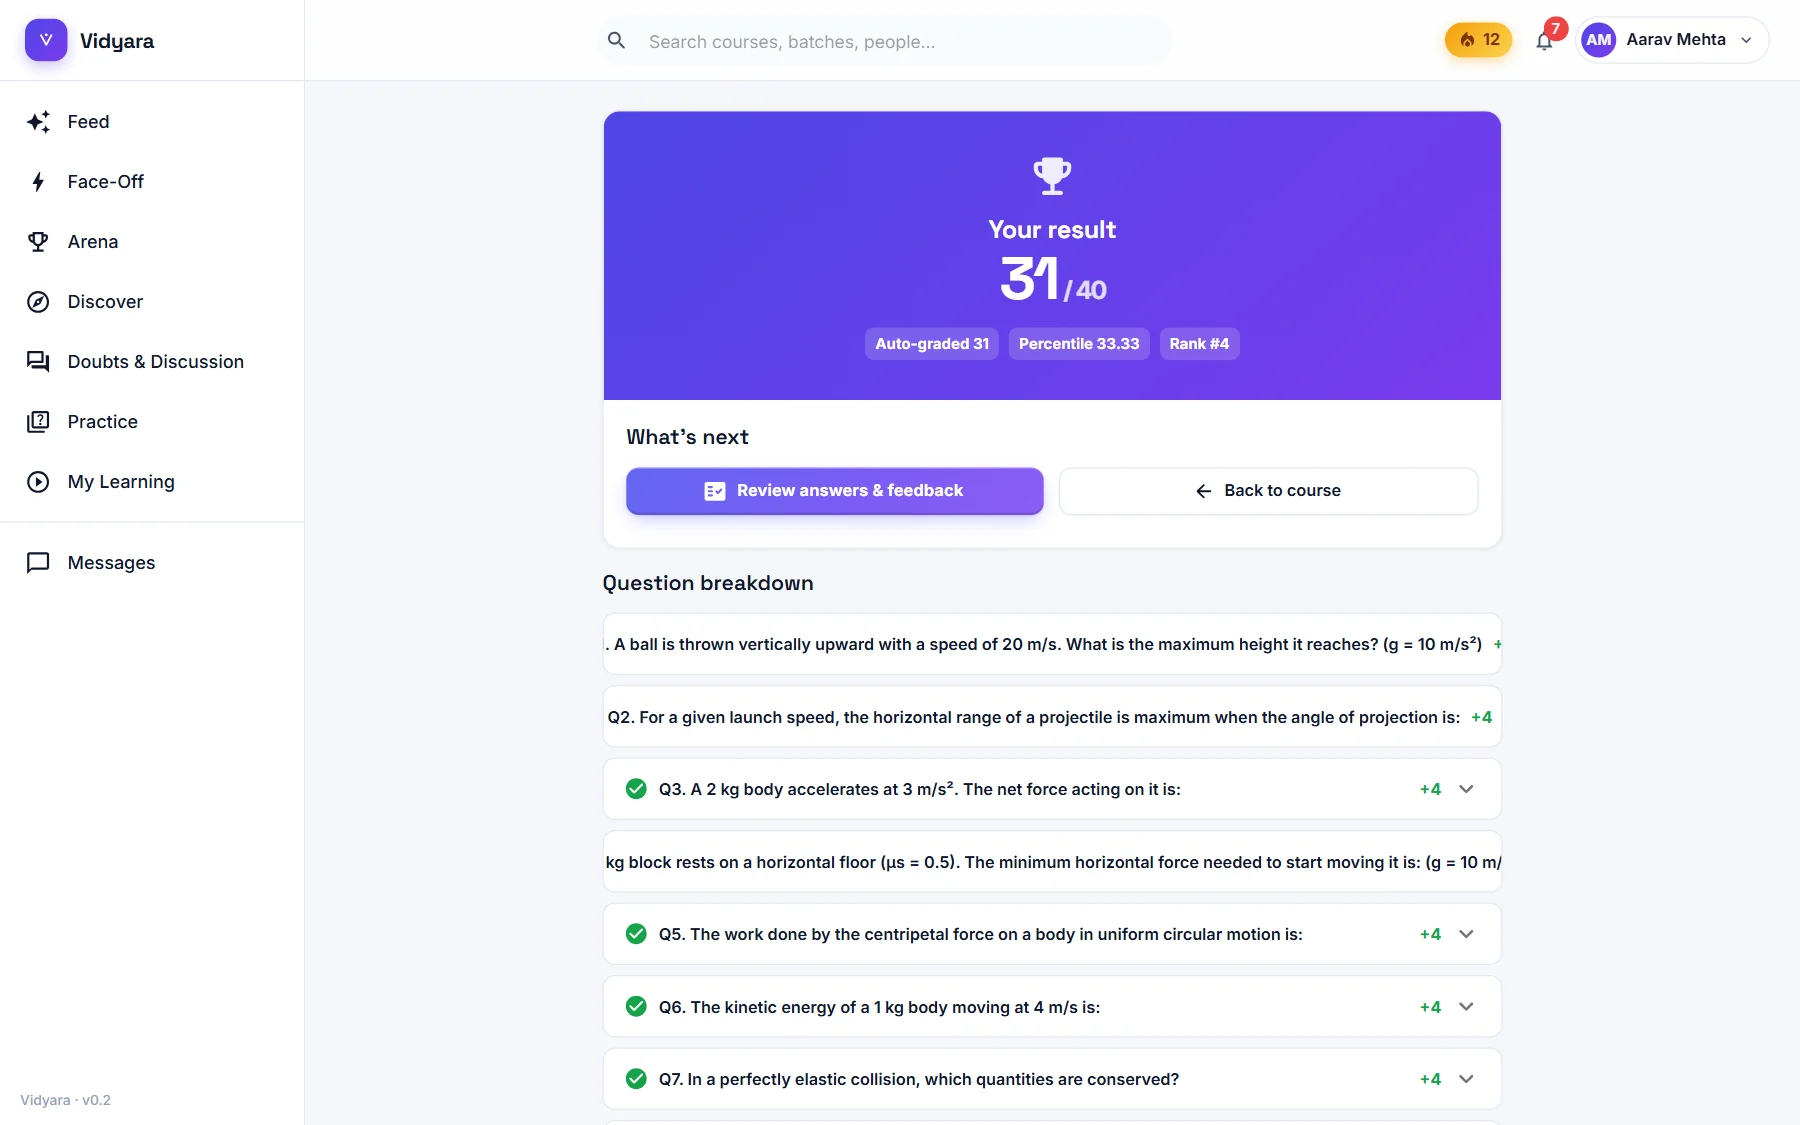Click the Vidyara logo icon

46,40
